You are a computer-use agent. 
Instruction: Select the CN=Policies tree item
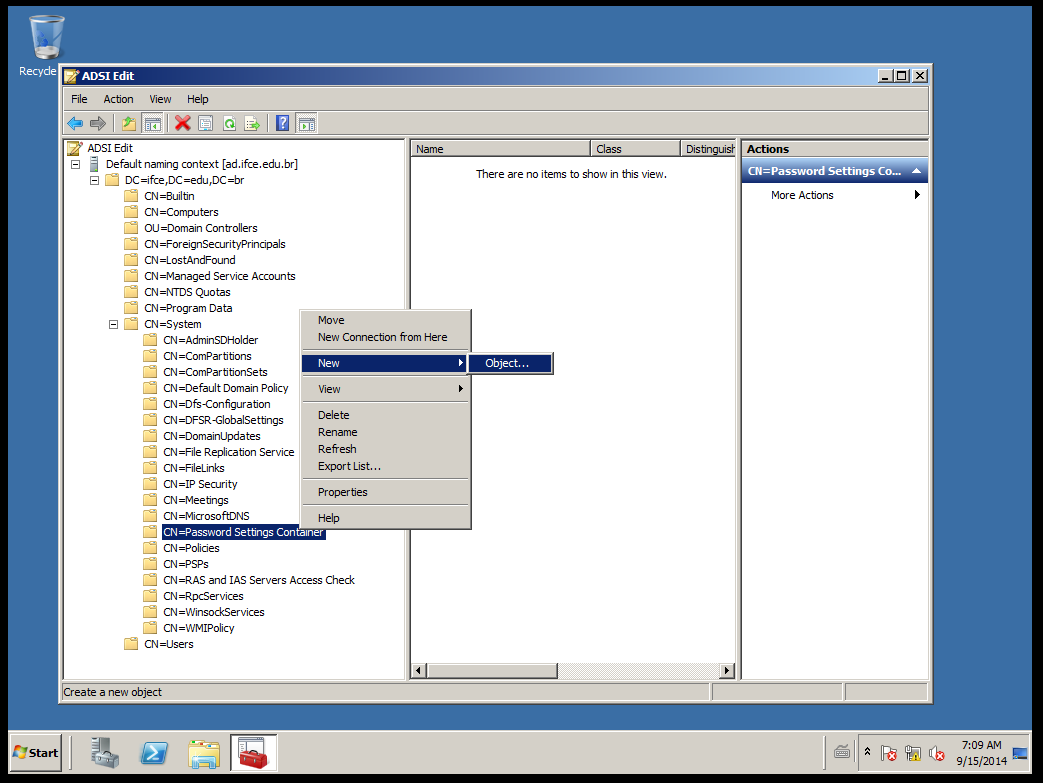coord(192,548)
